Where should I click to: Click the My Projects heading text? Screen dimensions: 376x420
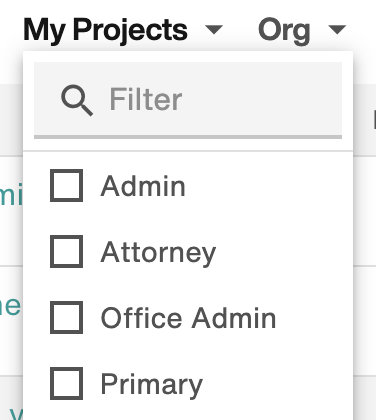point(105,30)
